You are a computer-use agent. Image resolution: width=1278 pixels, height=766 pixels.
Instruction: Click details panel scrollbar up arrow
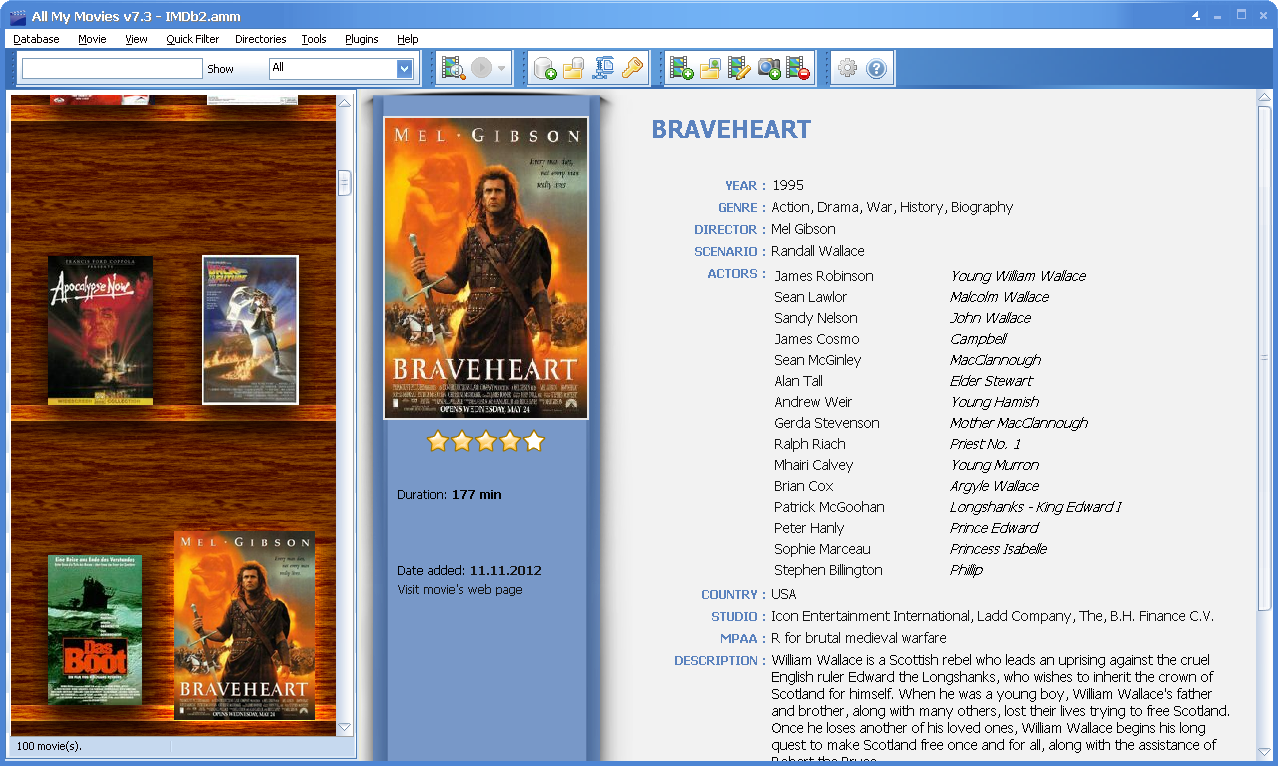[x=1265, y=98]
